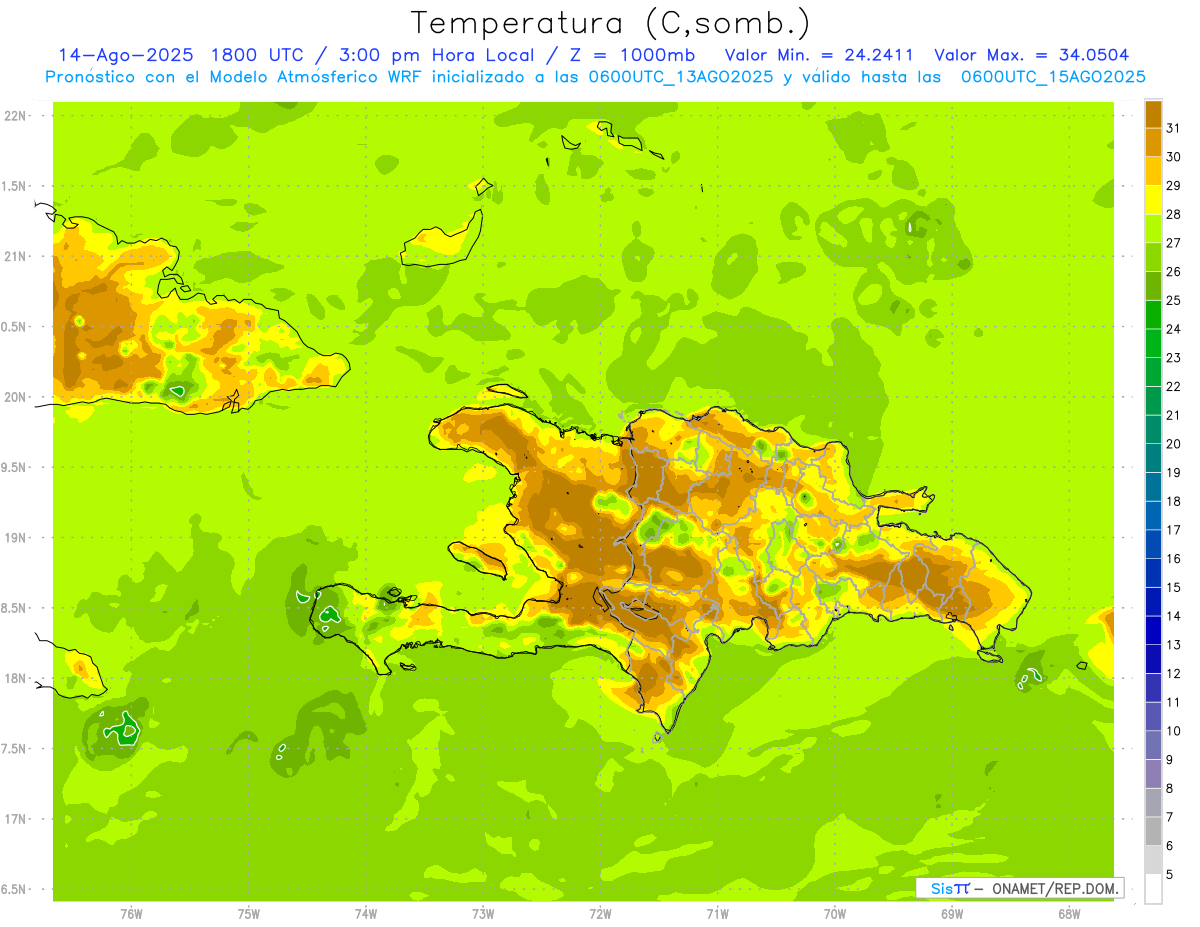Click the blue colorbar swatch between 16 and 17
This screenshot has width=1200, height=927.
coord(1153,544)
